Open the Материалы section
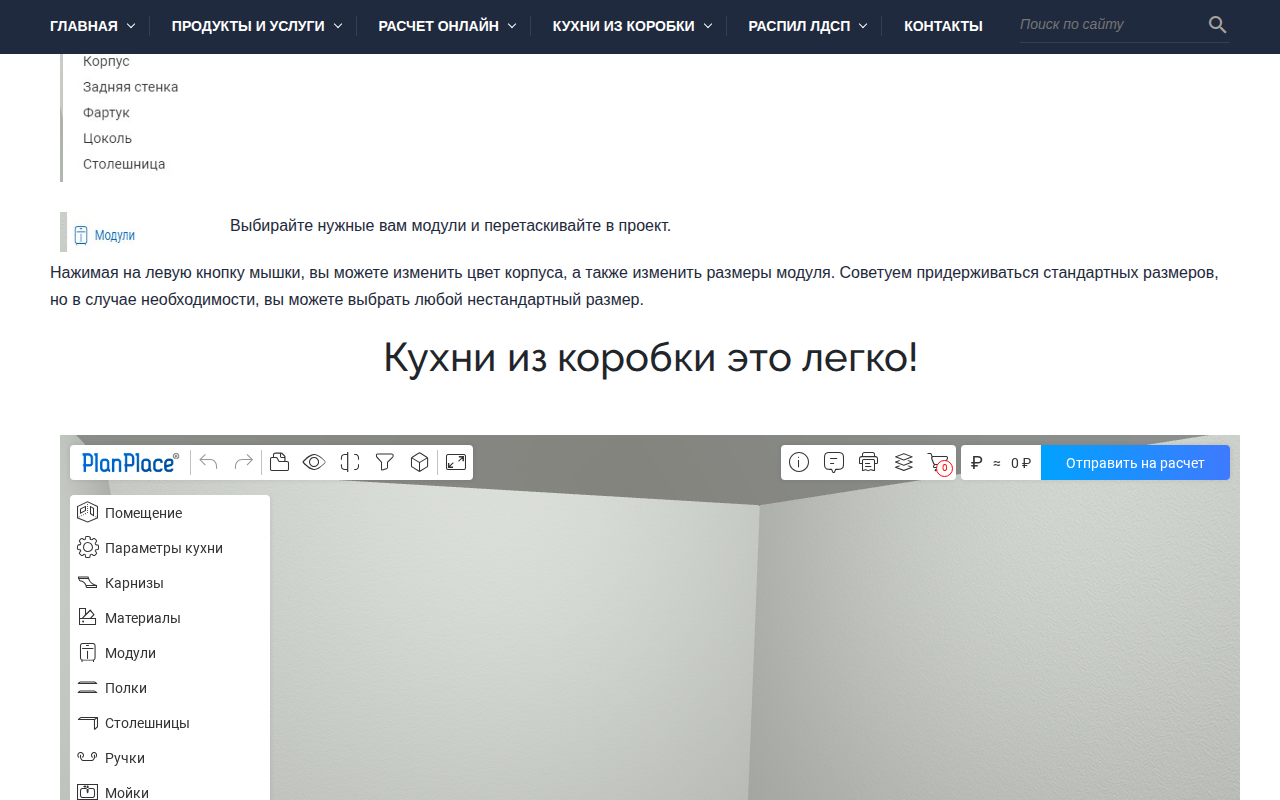 point(170,618)
